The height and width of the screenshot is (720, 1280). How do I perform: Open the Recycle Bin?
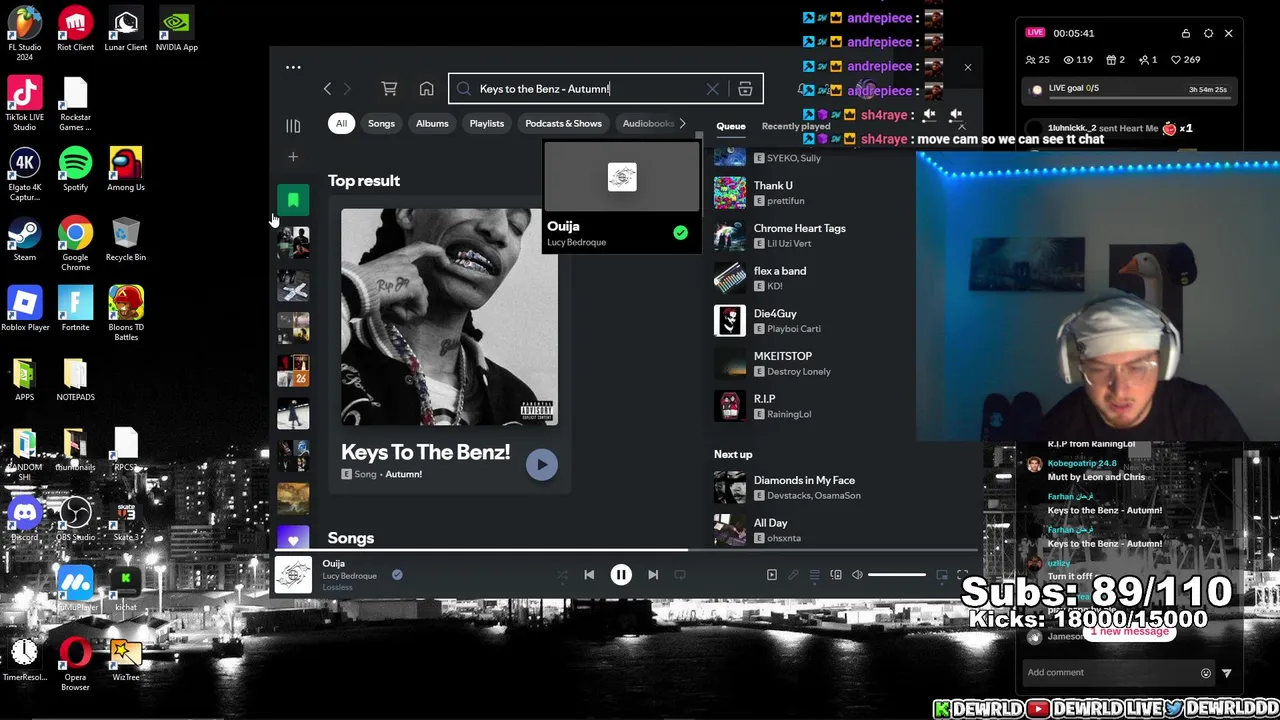126,241
